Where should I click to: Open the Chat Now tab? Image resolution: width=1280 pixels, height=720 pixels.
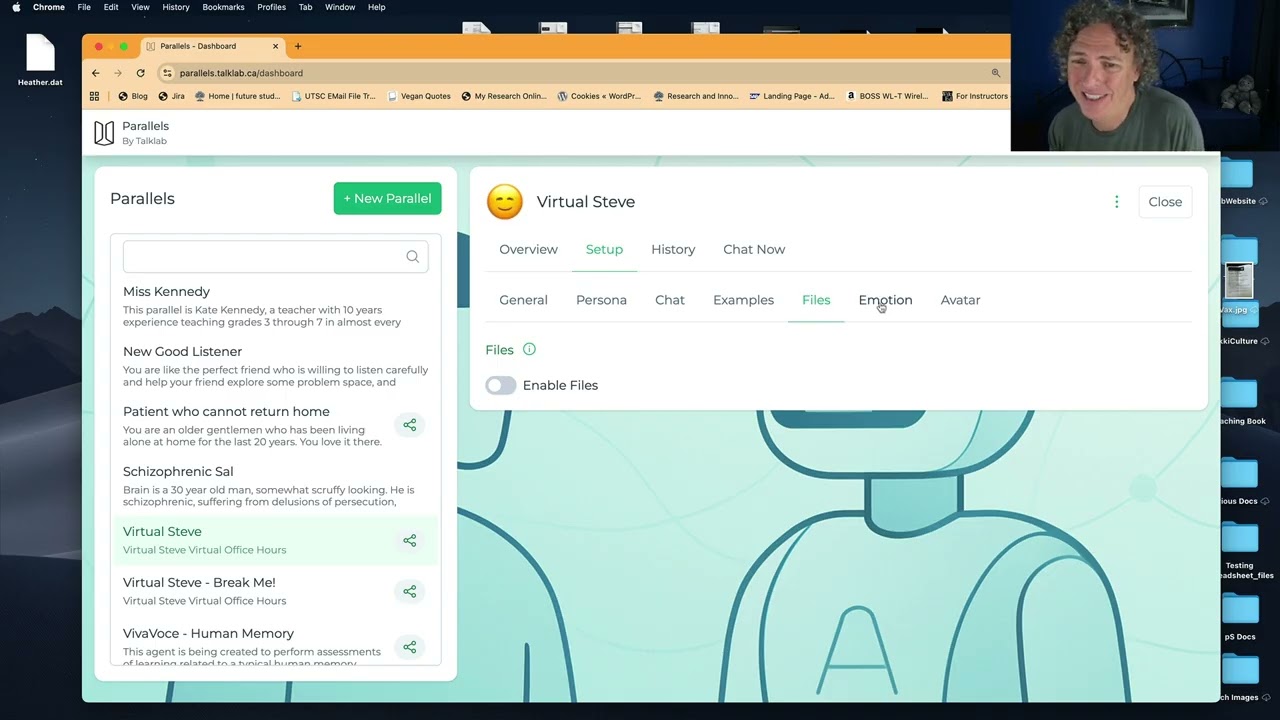click(754, 249)
